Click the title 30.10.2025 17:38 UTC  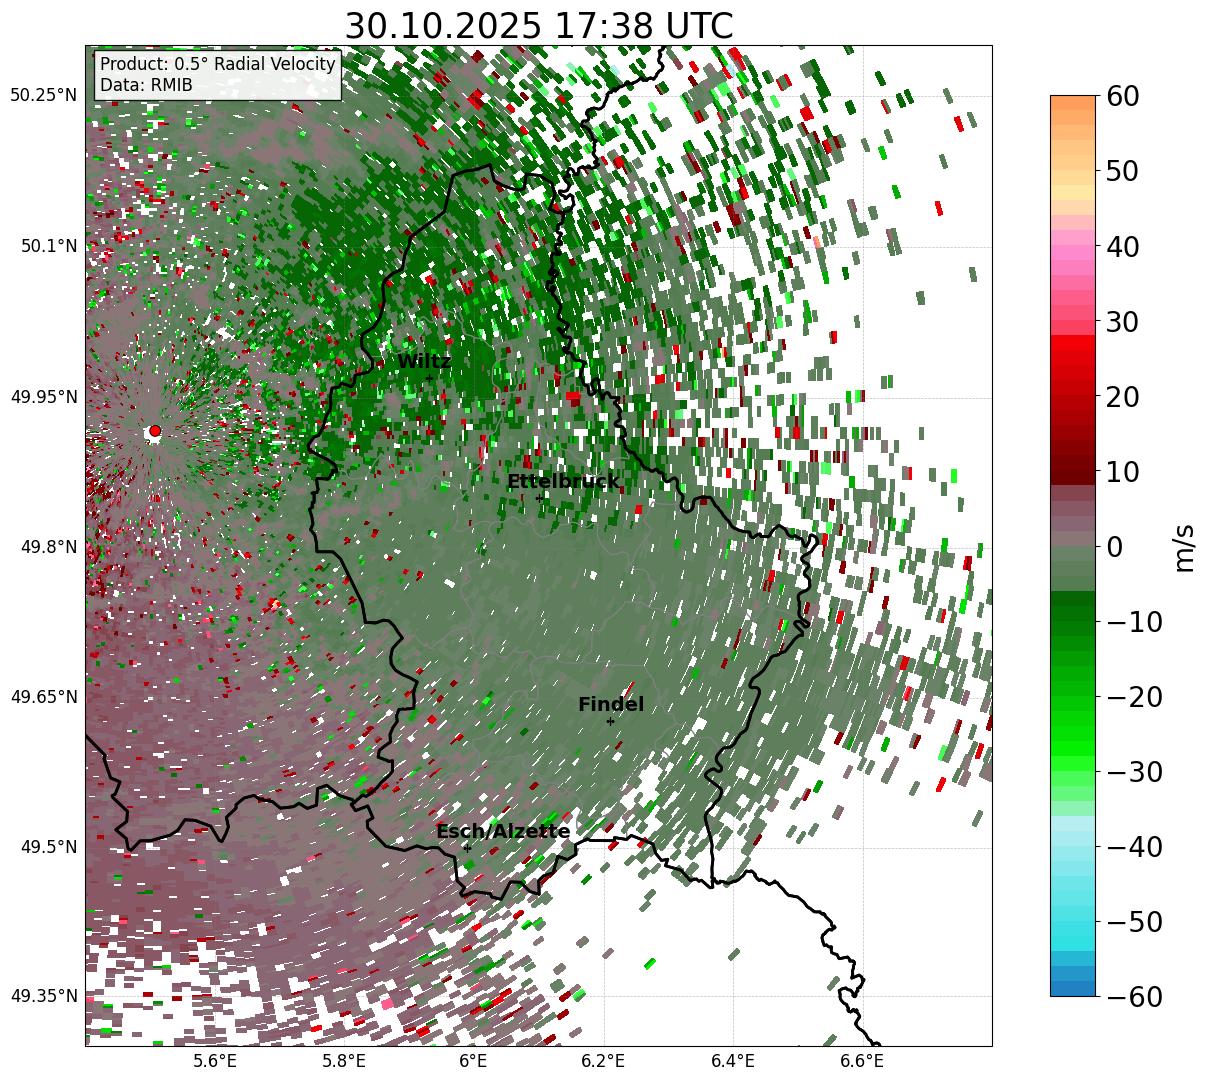point(539,25)
